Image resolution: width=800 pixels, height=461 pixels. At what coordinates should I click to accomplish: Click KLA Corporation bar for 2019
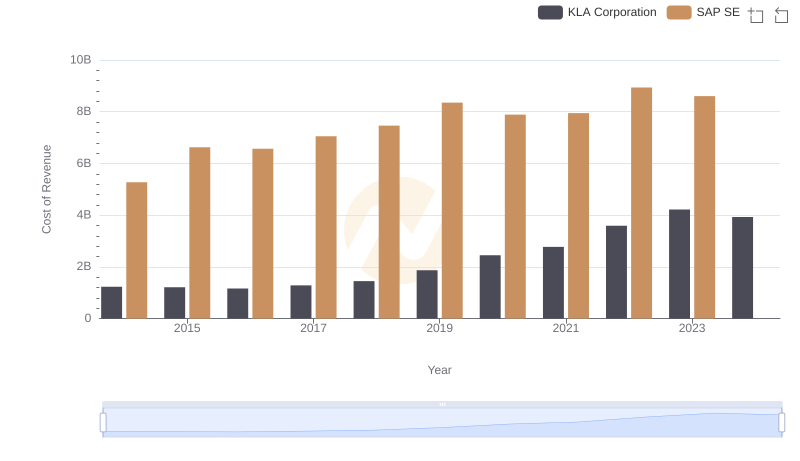click(427, 294)
